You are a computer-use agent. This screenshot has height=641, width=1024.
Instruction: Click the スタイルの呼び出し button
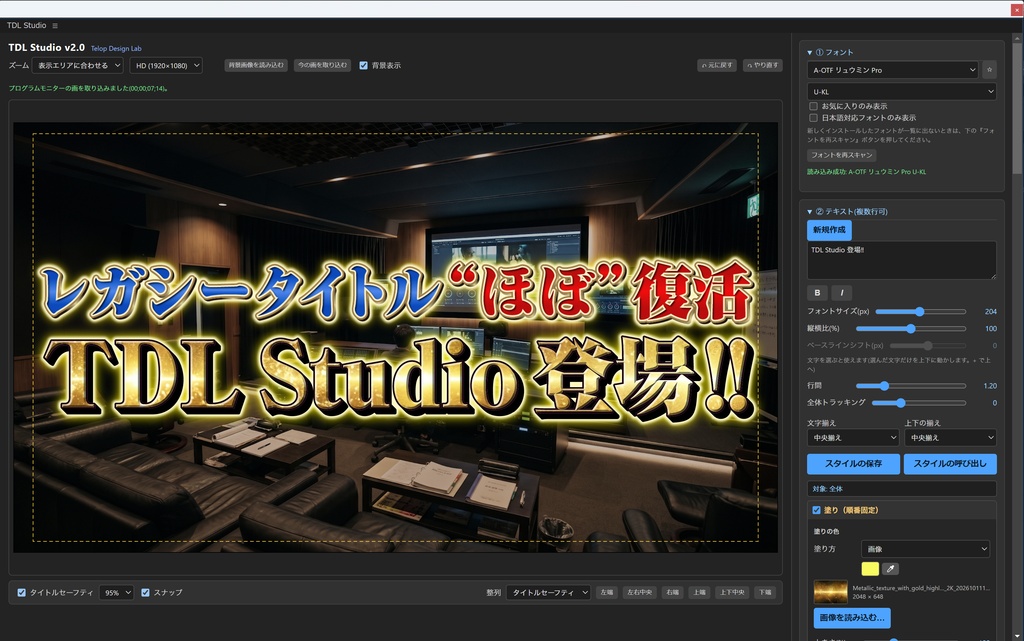(950, 464)
